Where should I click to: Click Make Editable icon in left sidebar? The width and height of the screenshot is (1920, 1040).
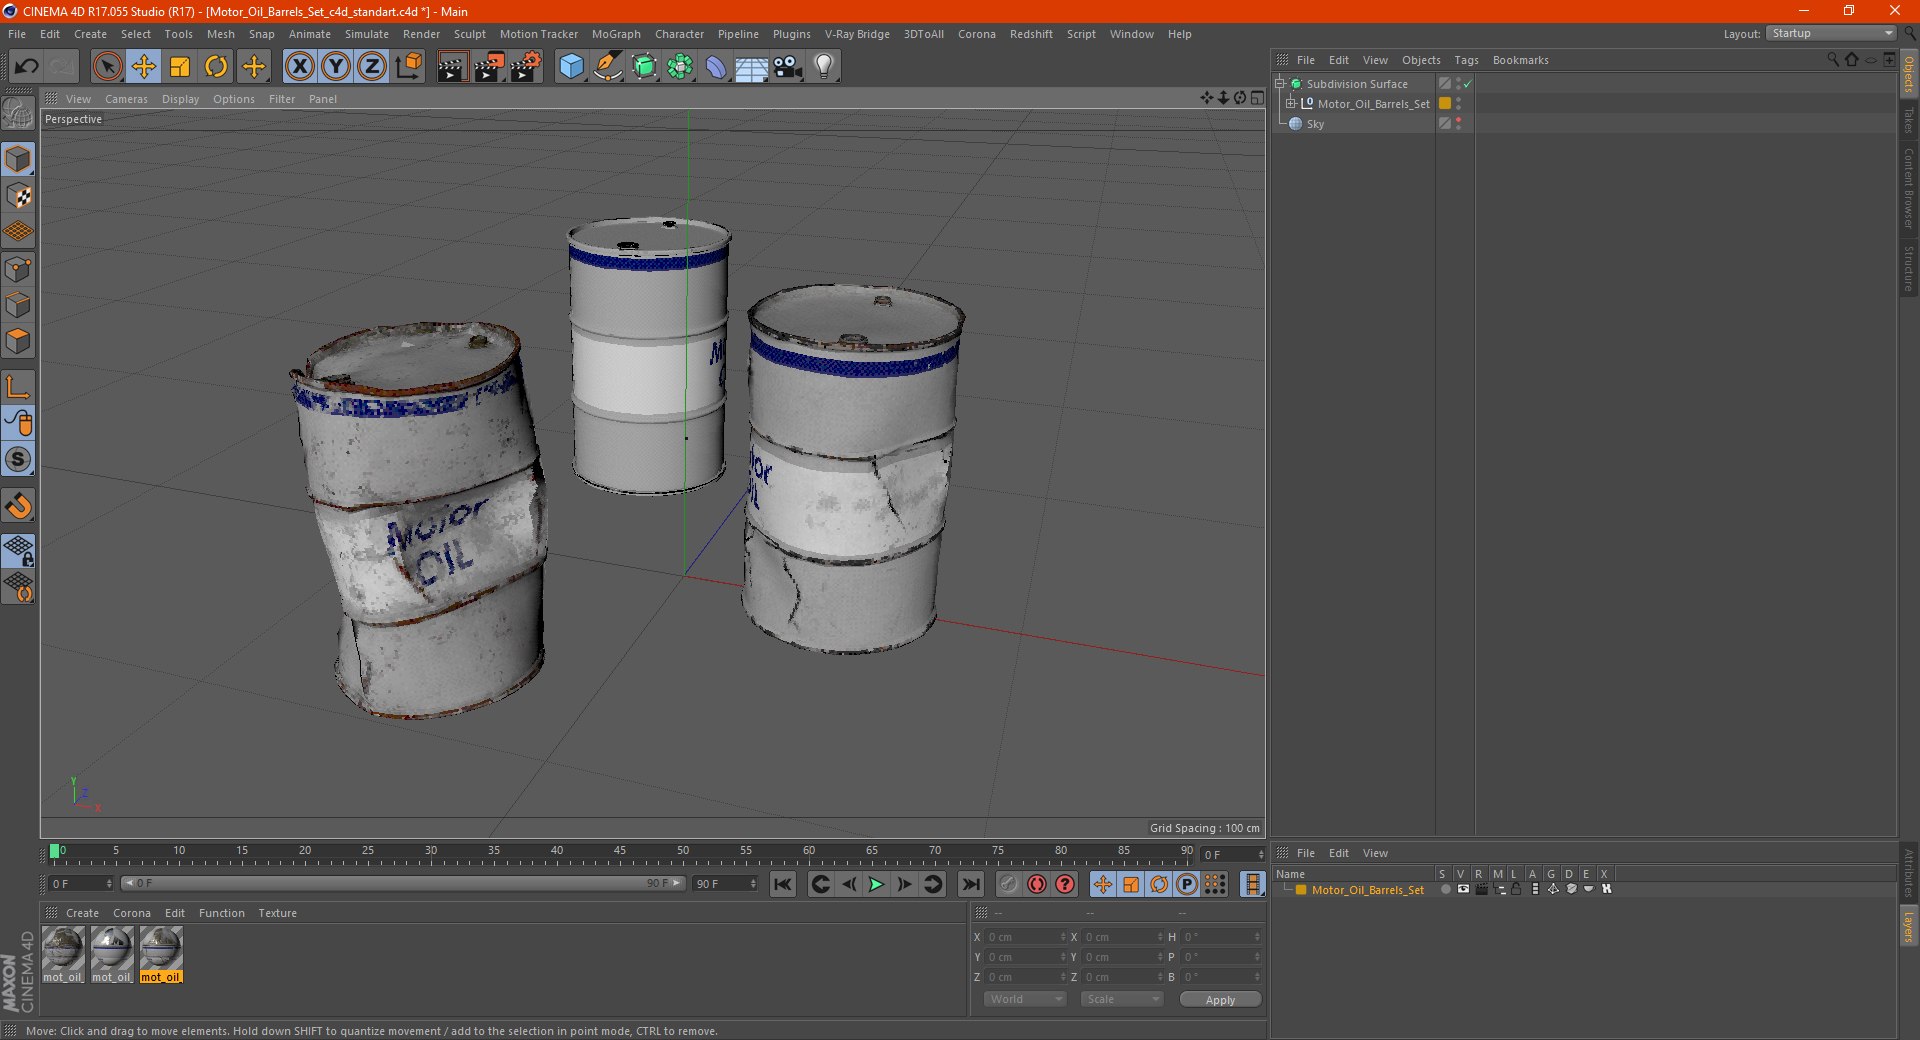[18, 113]
